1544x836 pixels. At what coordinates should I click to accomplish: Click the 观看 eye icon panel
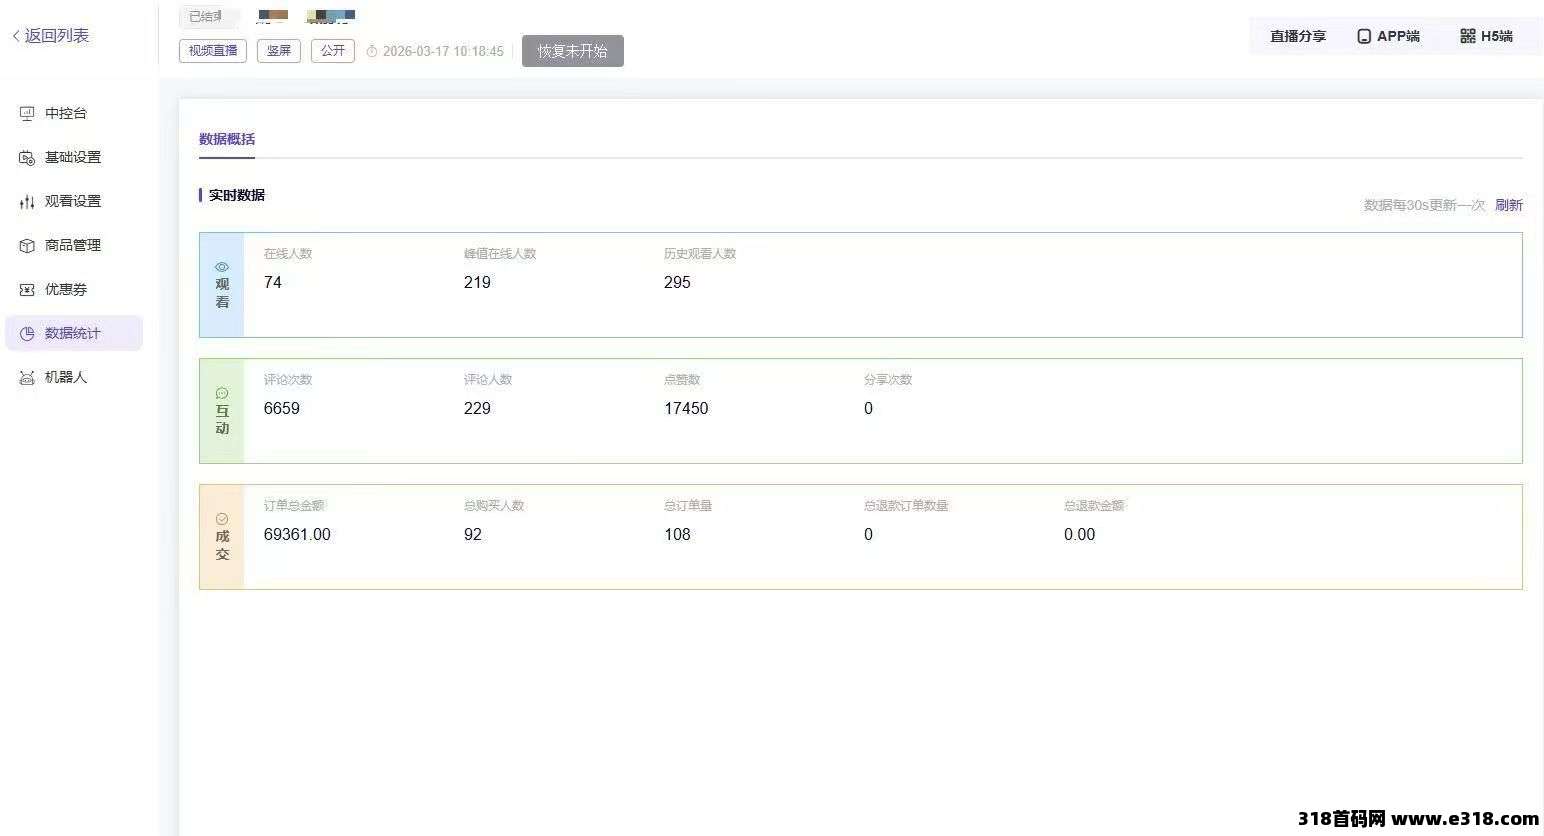pyautogui.click(x=222, y=267)
